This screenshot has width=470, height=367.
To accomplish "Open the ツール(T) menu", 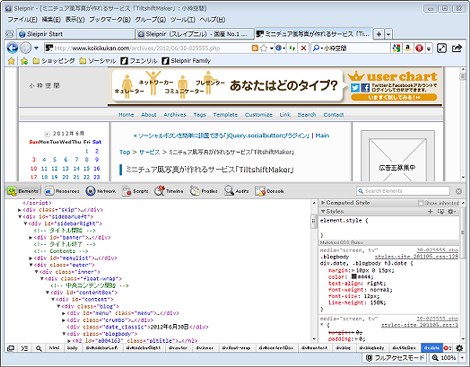I will pyautogui.click(x=183, y=20).
